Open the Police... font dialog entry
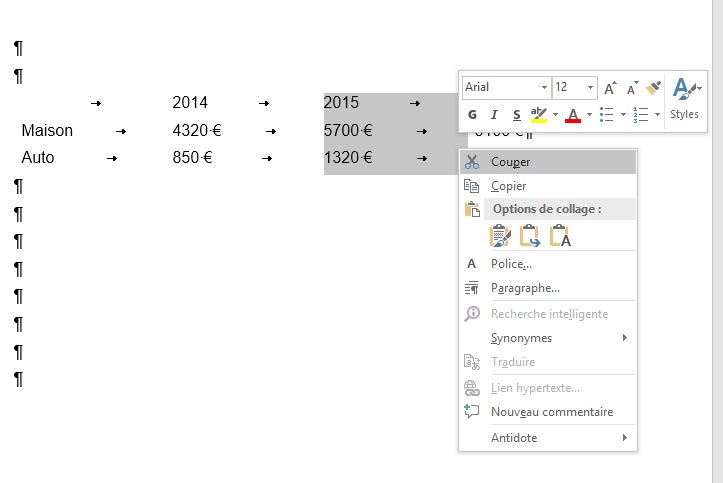This screenshot has height=483, width=723. tap(548, 264)
